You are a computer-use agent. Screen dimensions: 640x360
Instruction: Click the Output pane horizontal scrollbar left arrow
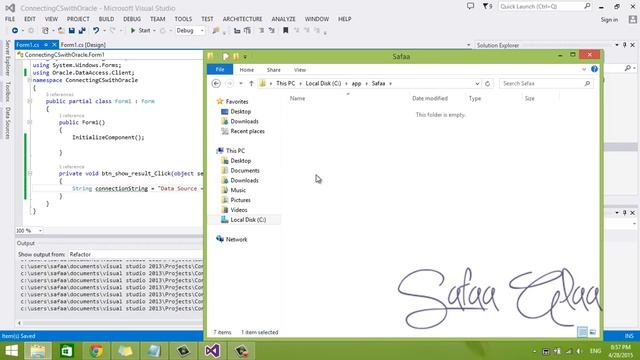point(19,323)
